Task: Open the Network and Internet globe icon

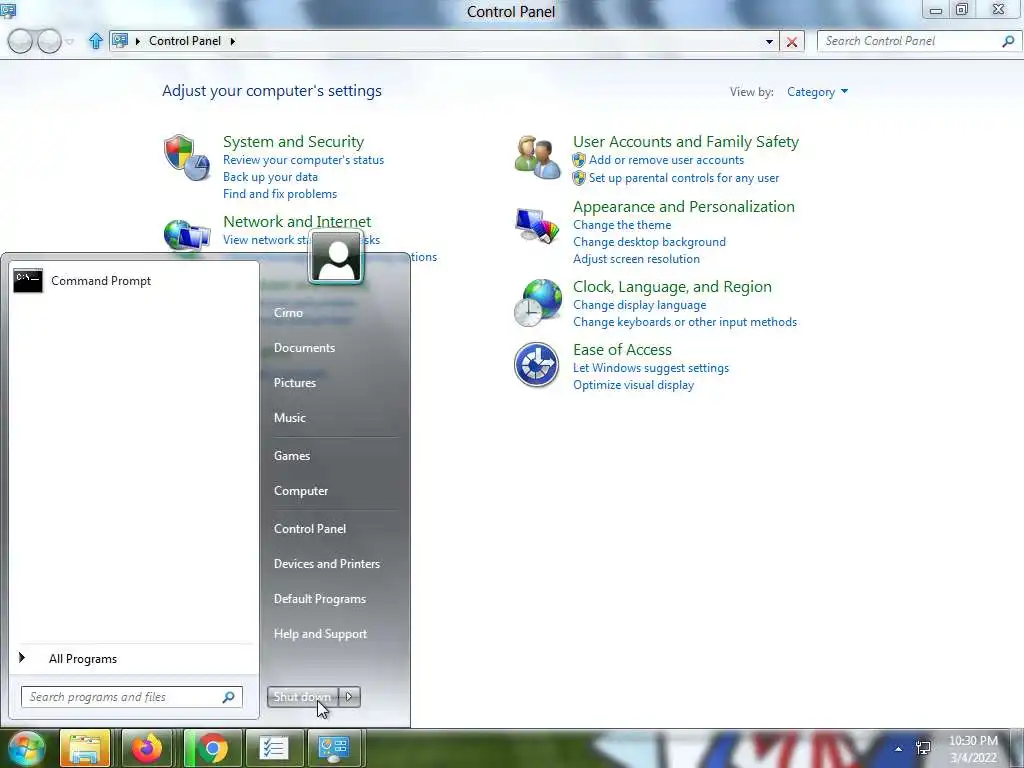Action: pos(187,236)
